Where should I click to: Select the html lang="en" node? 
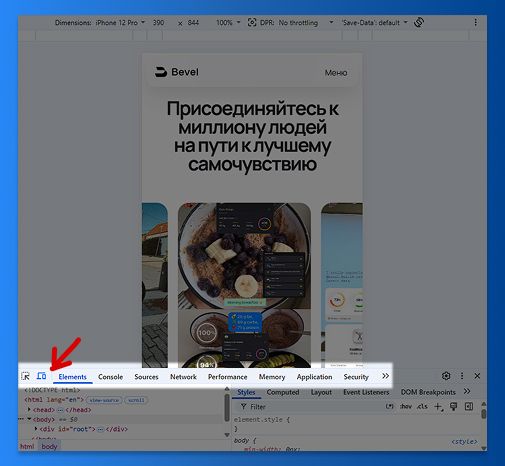(54, 399)
